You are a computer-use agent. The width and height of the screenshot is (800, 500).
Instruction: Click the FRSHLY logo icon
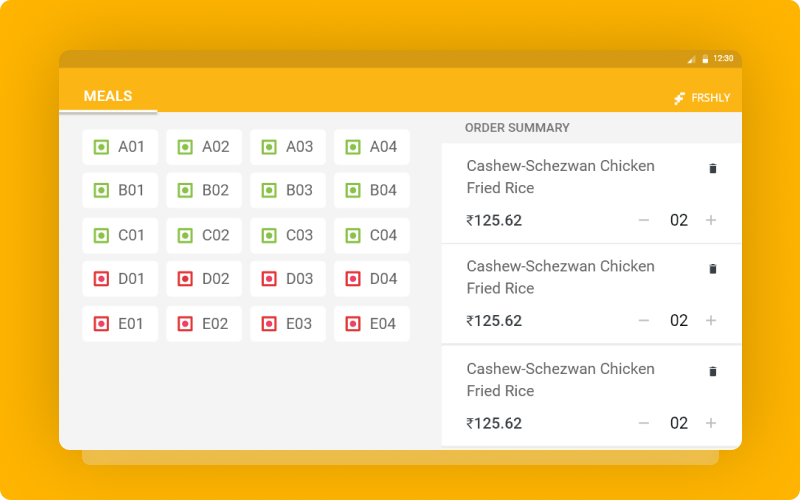(679, 98)
